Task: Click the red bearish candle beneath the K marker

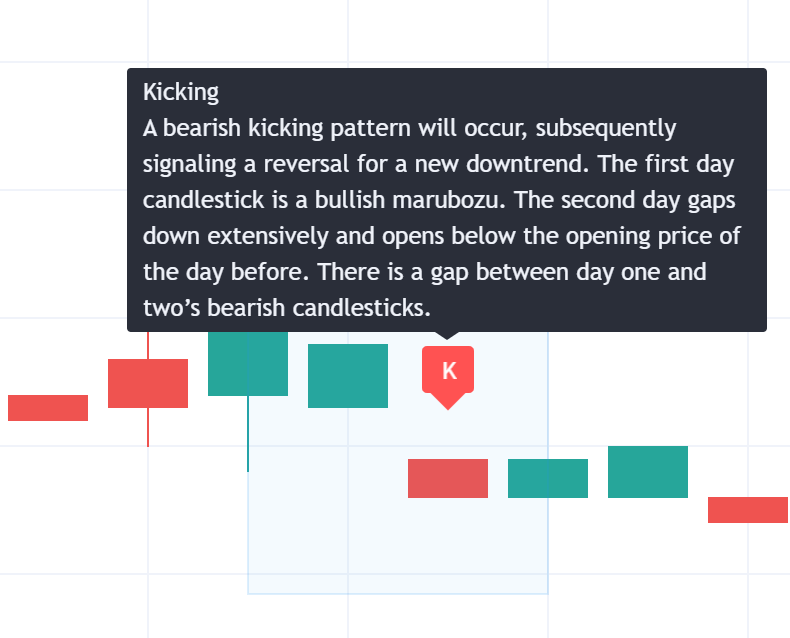Action: pyautogui.click(x=448, y=478)
